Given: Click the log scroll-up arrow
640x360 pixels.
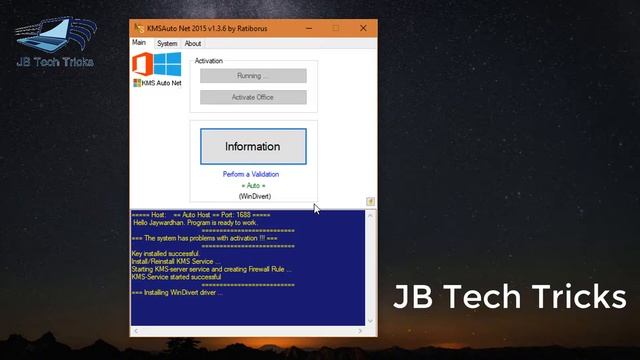Looking at the screenshot, I should 370,216.
